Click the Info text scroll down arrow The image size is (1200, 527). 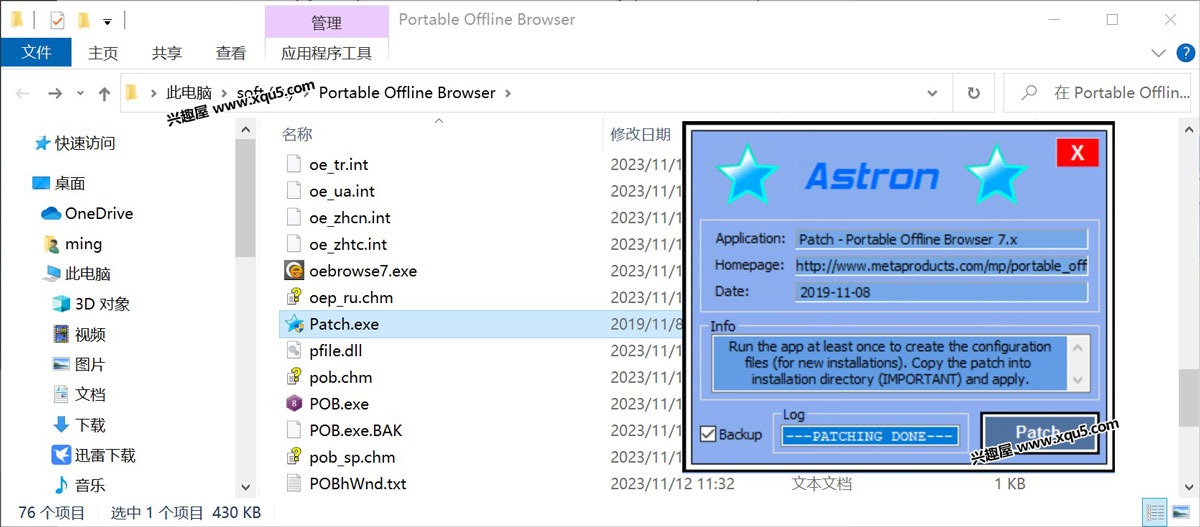1078,380
